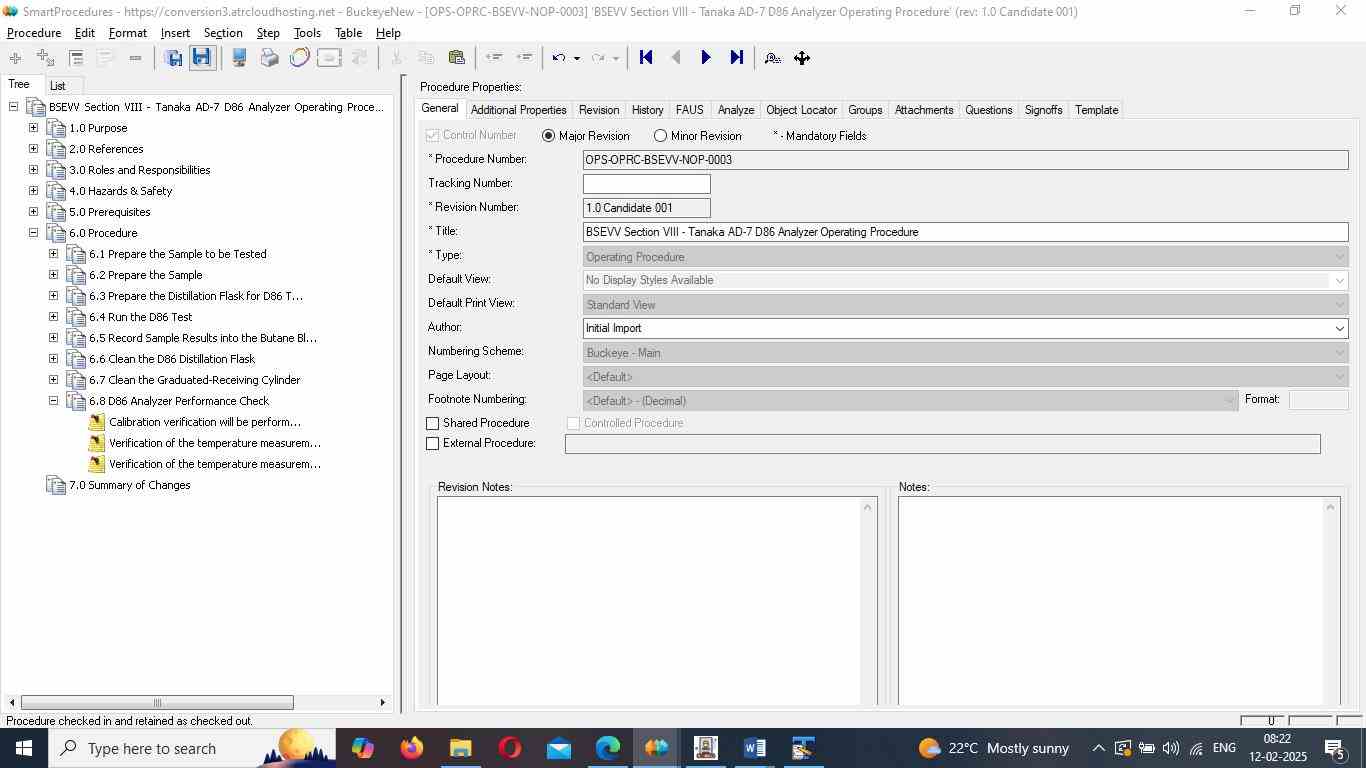1366x768 pixels.
Task: Select the Major Revision radio button
Action: 548,136
